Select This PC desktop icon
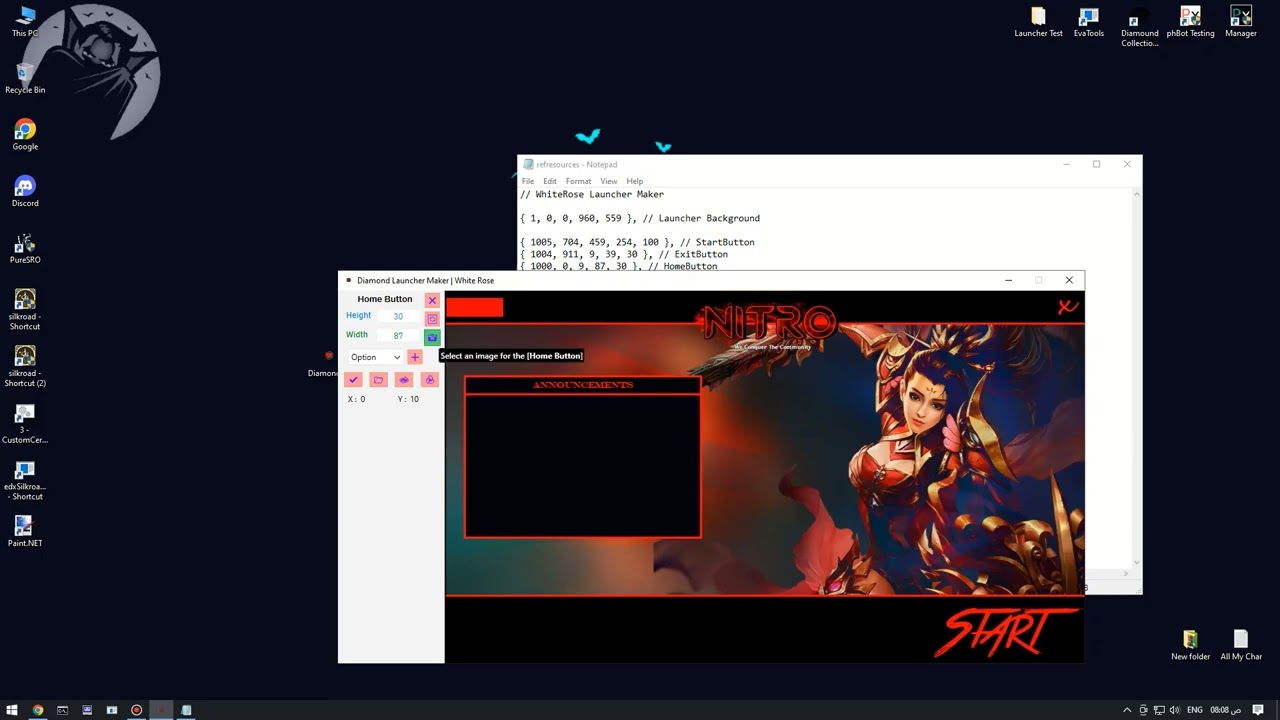Screen dimensions: 1280x720 coord(25,21)
